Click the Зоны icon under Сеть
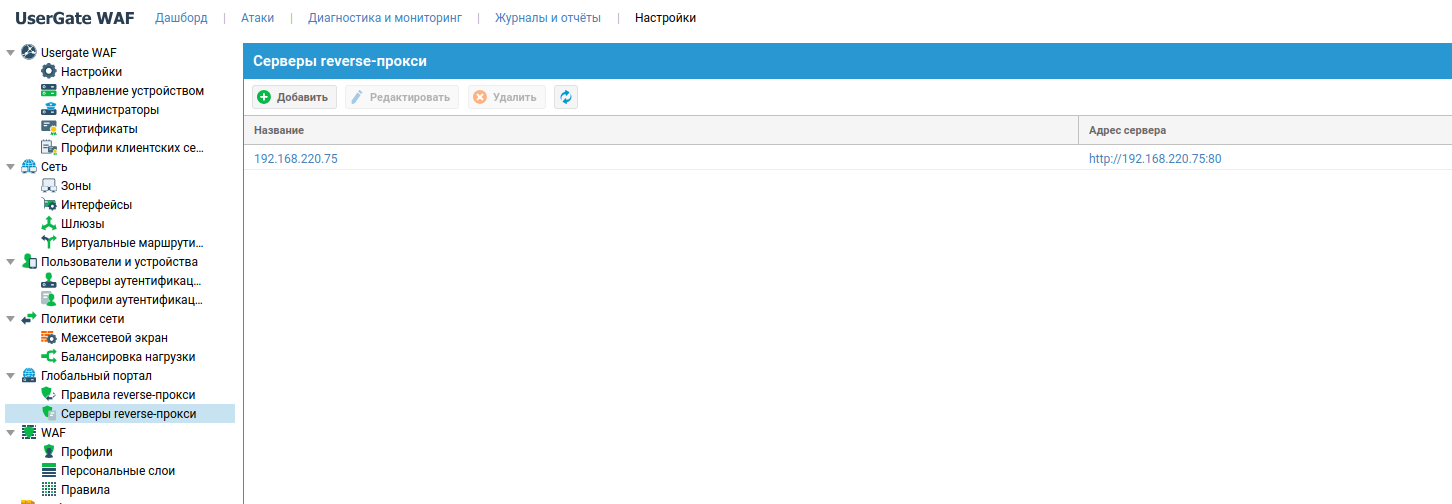Viewport: 1452px width, 504px height. [x=48, y=186]
